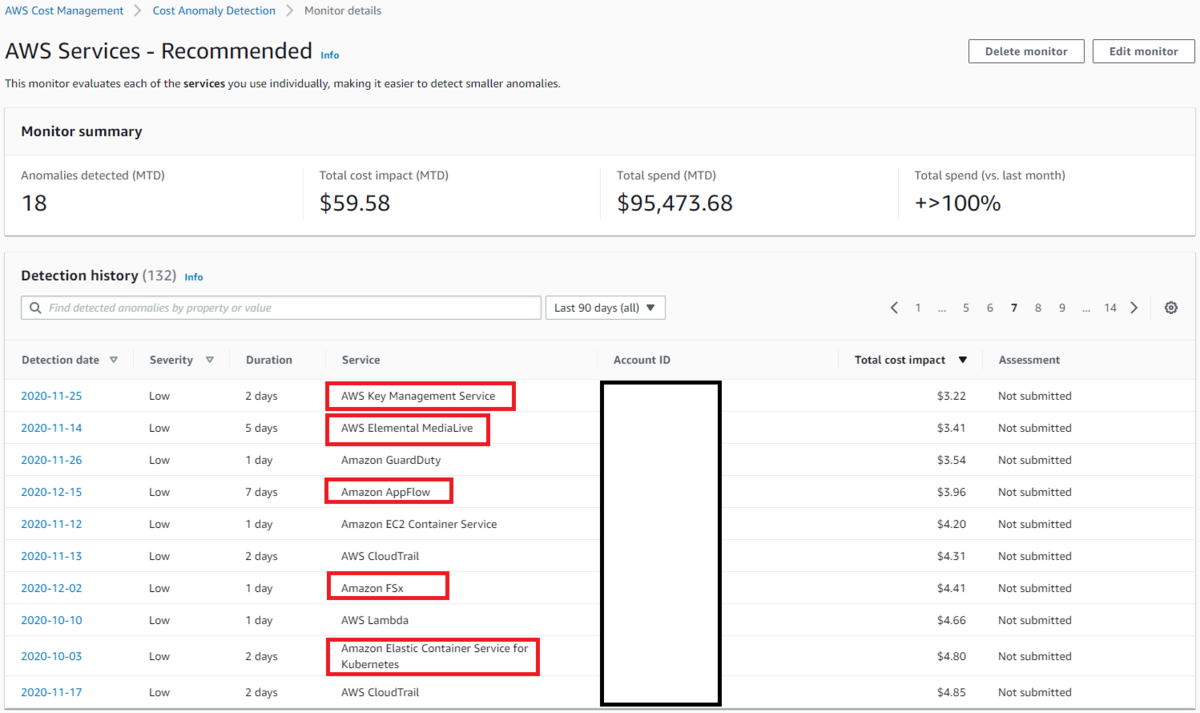1200x713 pixels.
Task: Select current page 7 in pagination
Action: 1014,308
